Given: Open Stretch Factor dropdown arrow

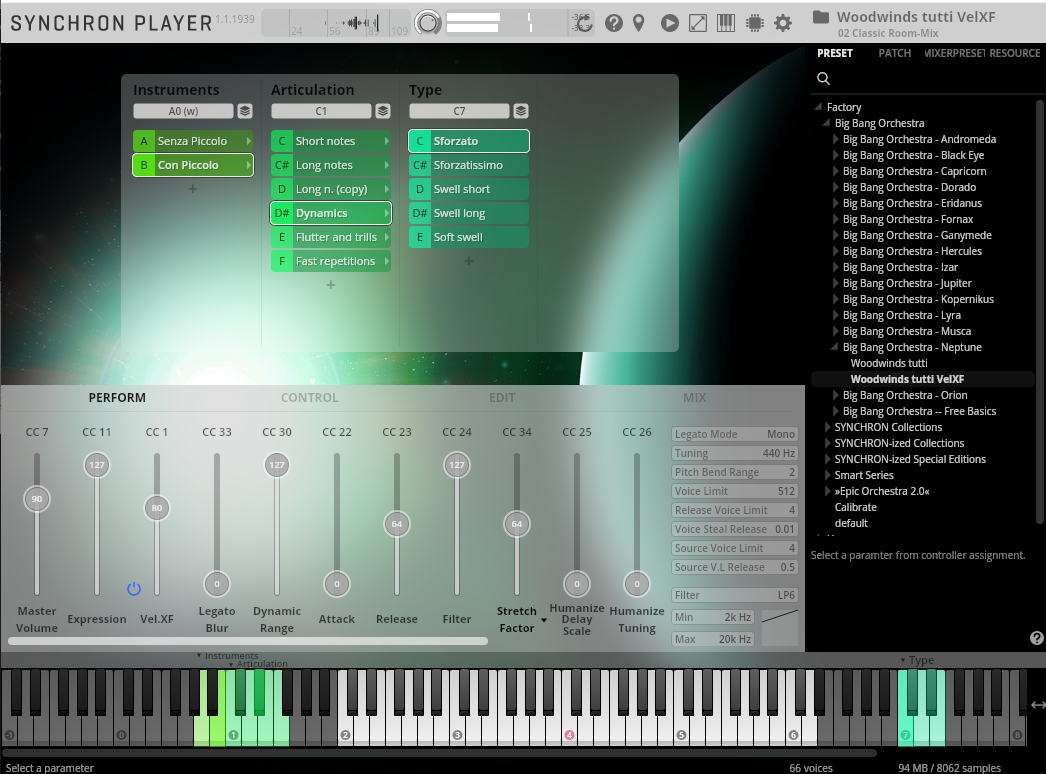Looking at the screenshot, I should [544, 621].
